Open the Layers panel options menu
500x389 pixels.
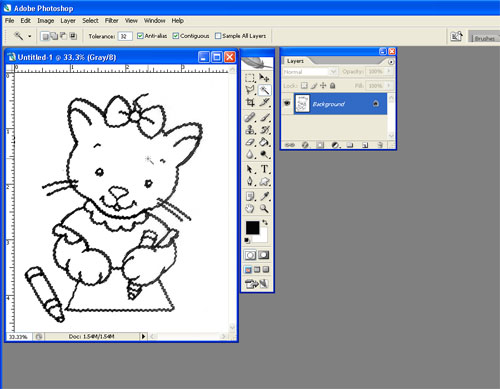click(391, 62)
